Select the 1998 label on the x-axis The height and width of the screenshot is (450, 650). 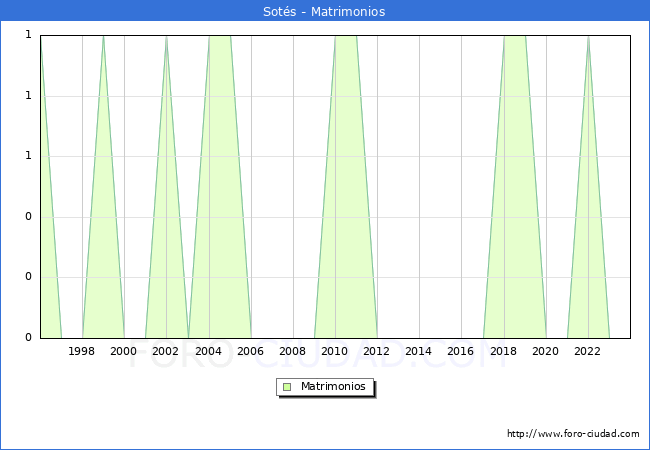82,351
